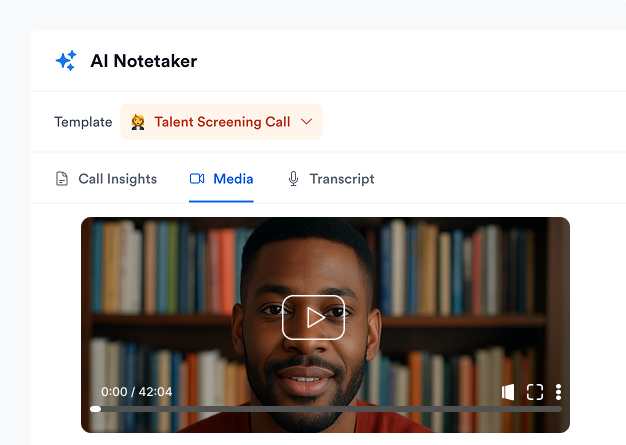Switch to the Call Insights tab
This screenshot has width=626, height=445.
[106, 179]
